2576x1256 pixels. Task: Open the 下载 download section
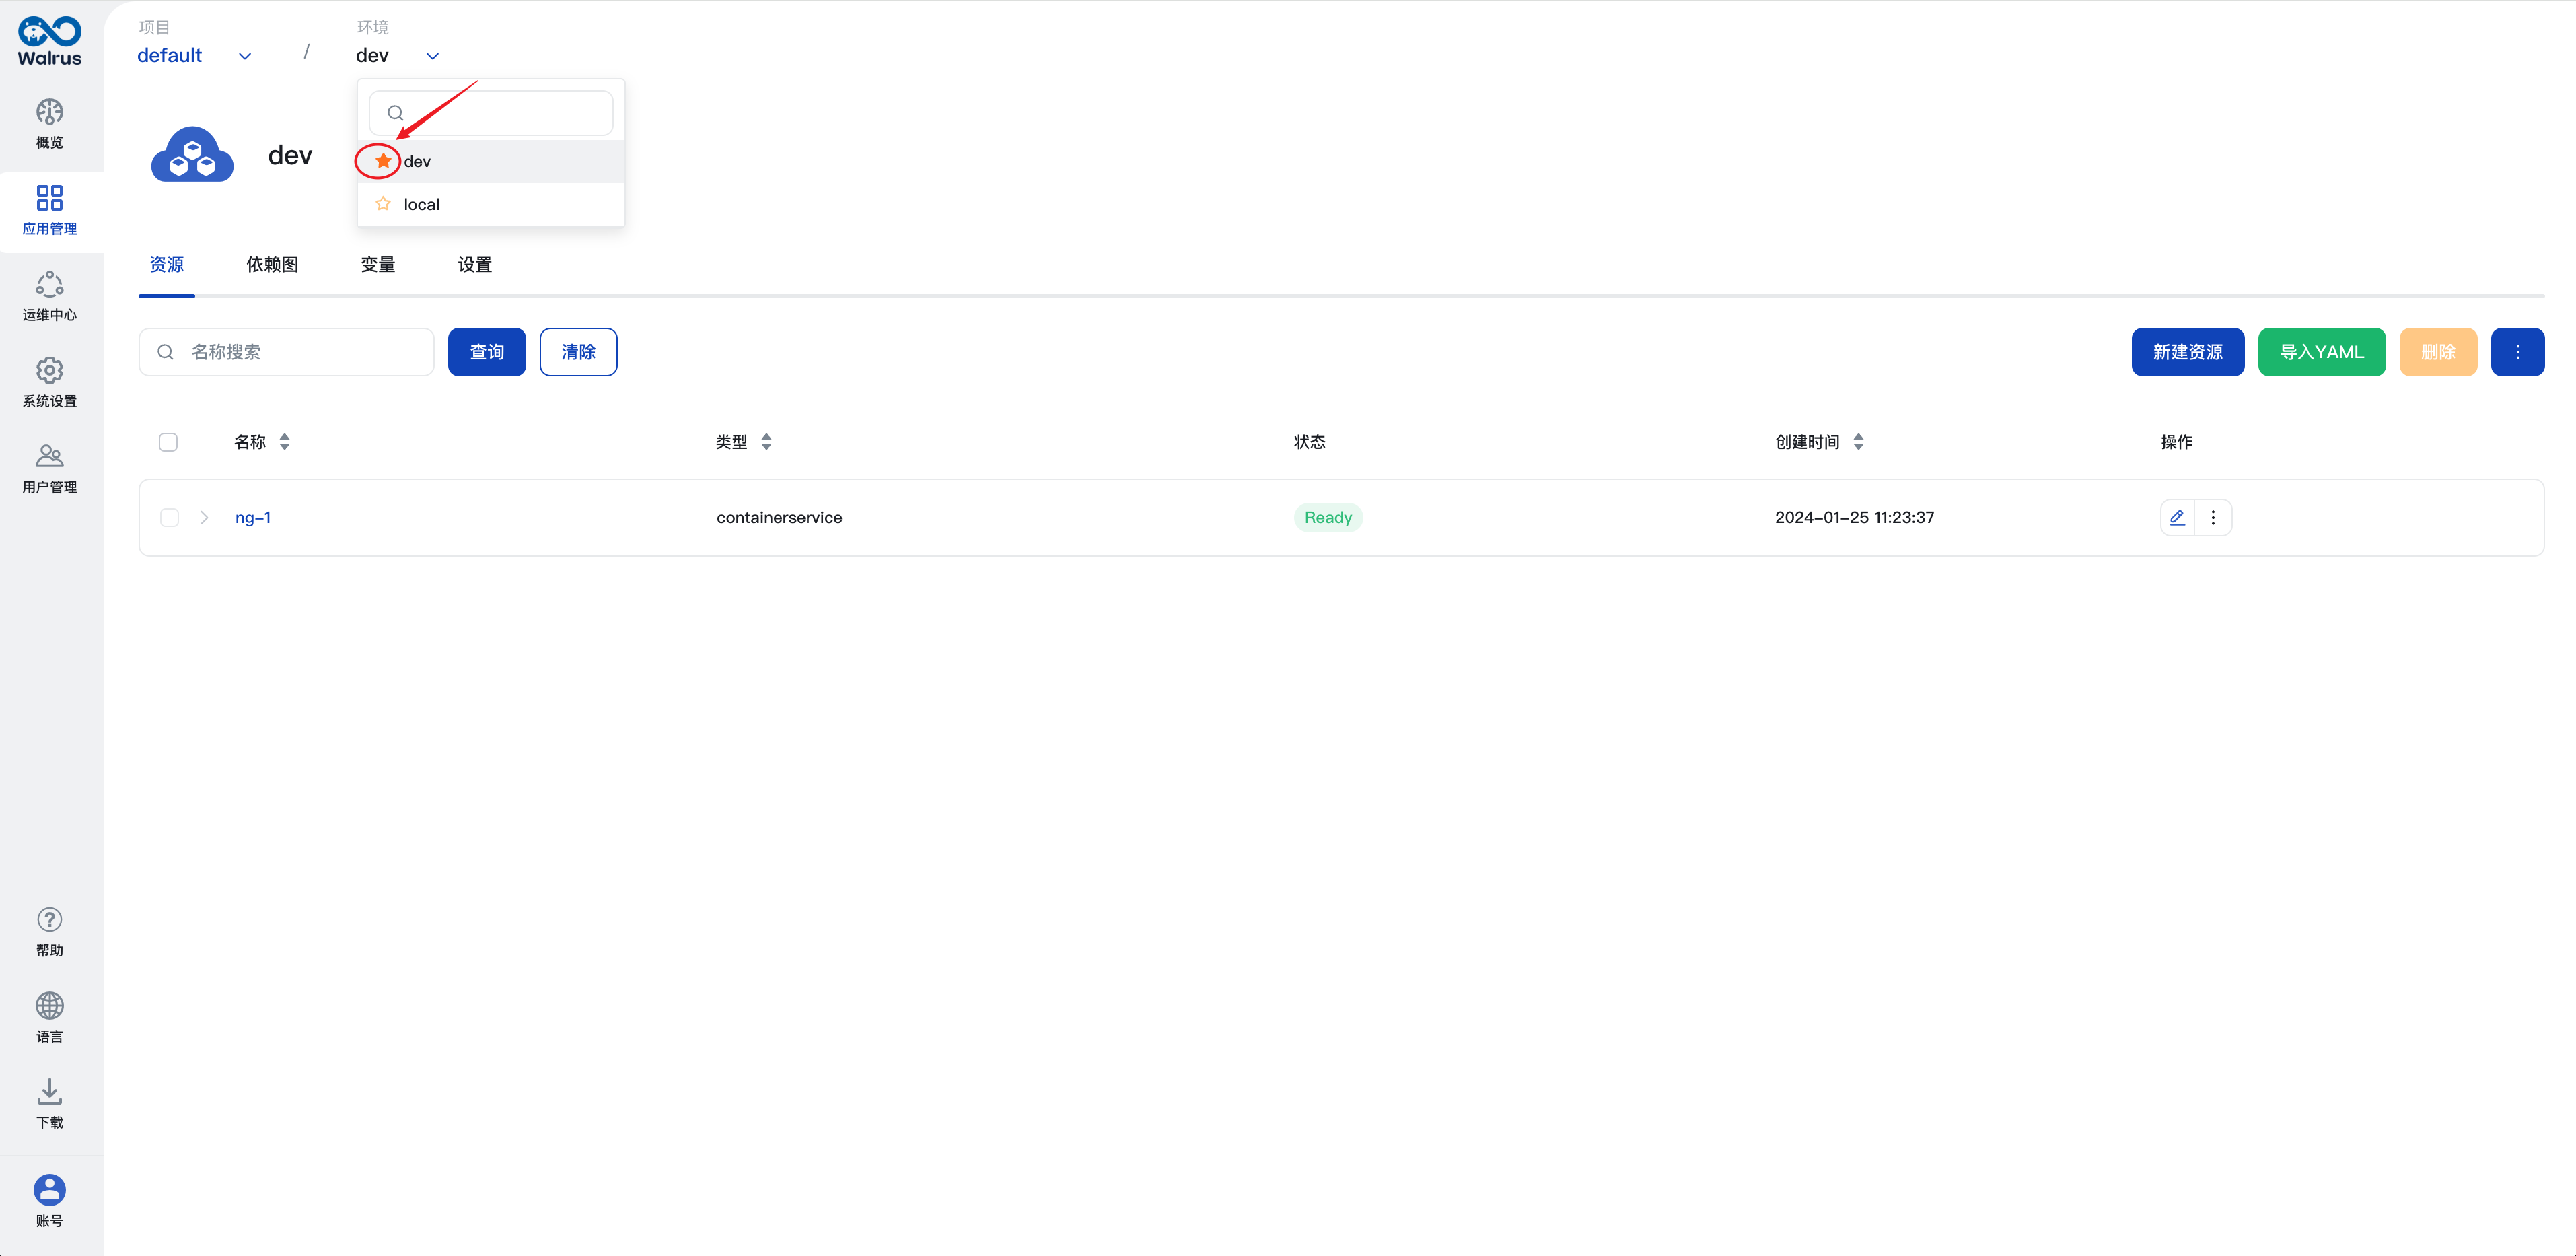[x=49, y=1104]
